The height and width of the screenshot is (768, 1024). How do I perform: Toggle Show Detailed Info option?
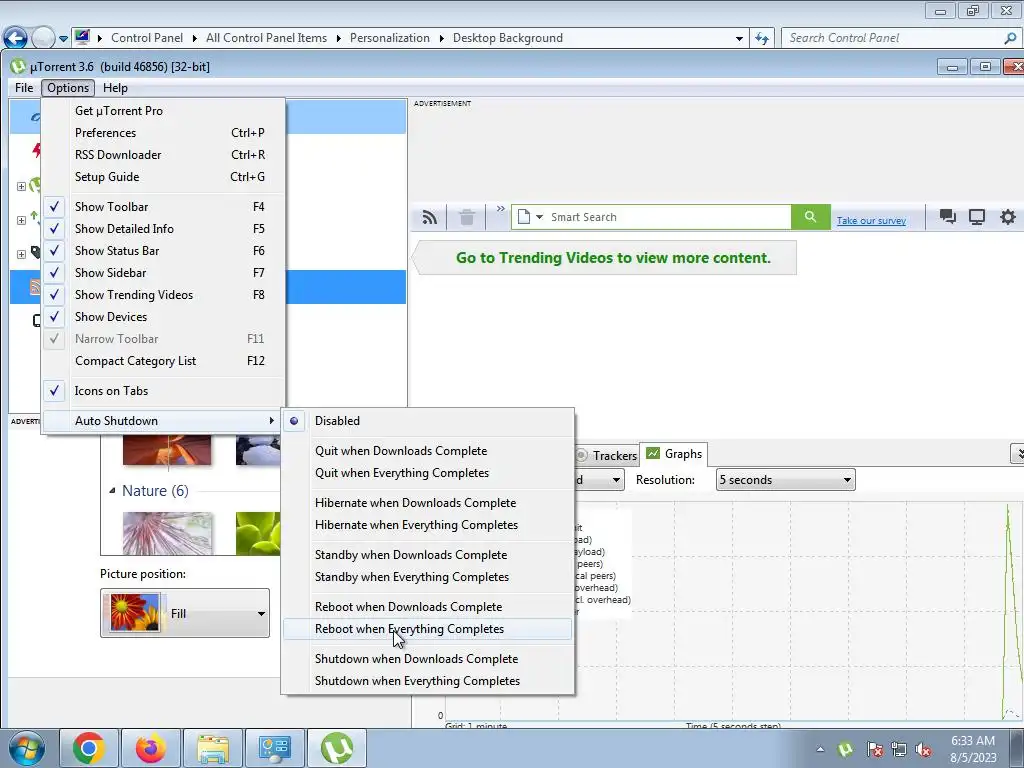tap(164, 229)
